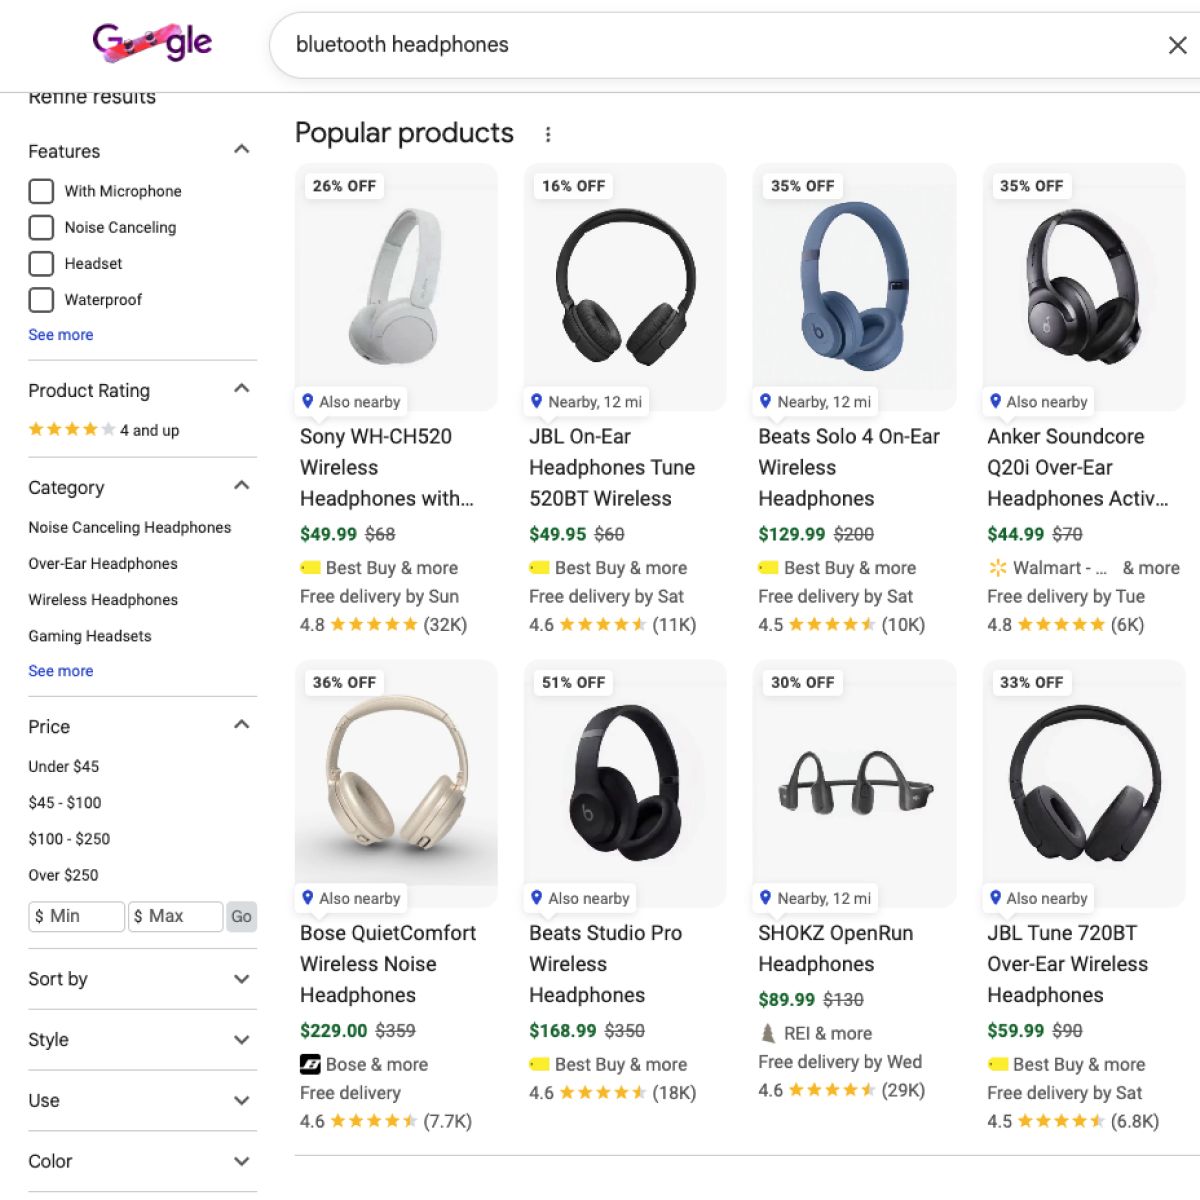Enable the Noise Canceling checkbox
The width and height of the screenshot is (1200, 1200).
click(41, 227)
